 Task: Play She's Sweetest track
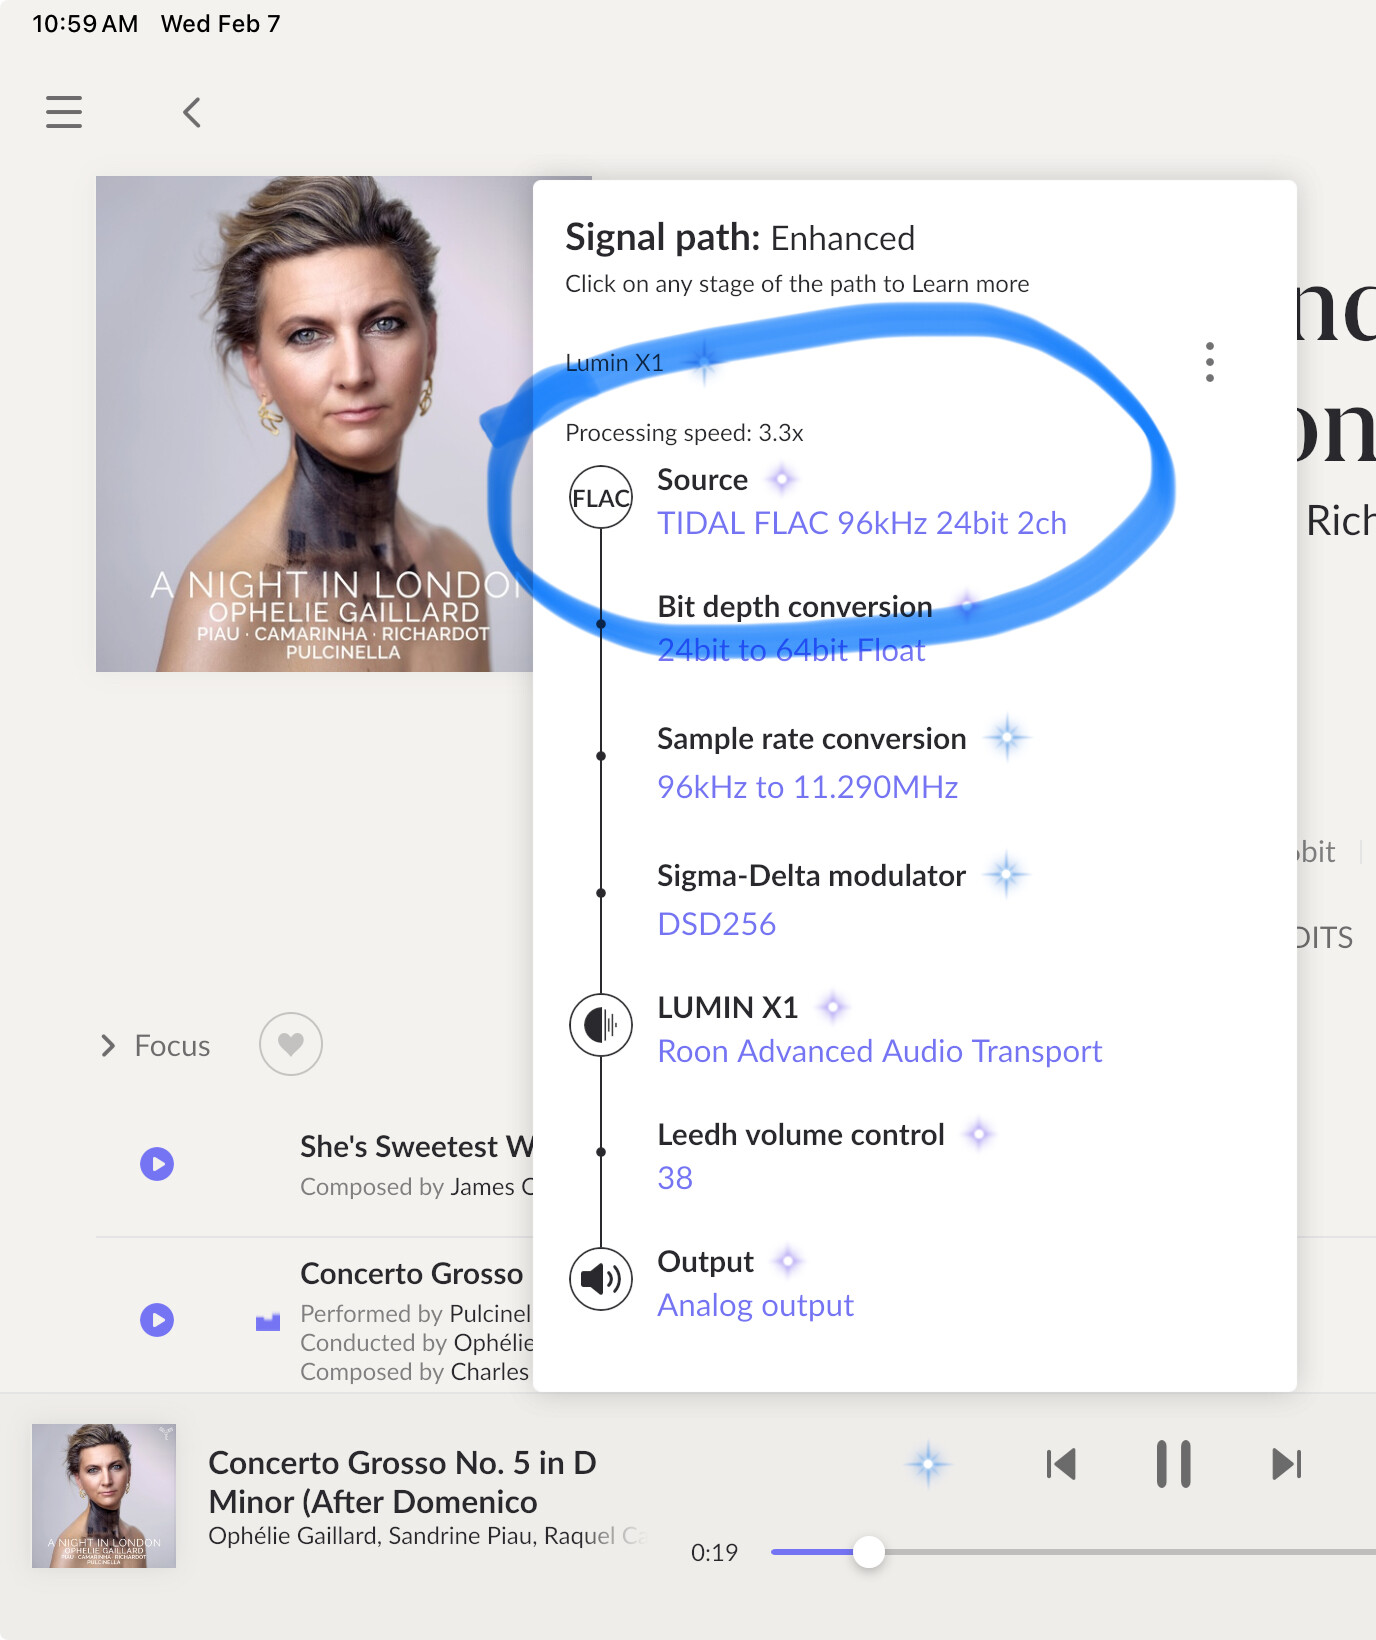[x=157, y=1164]
